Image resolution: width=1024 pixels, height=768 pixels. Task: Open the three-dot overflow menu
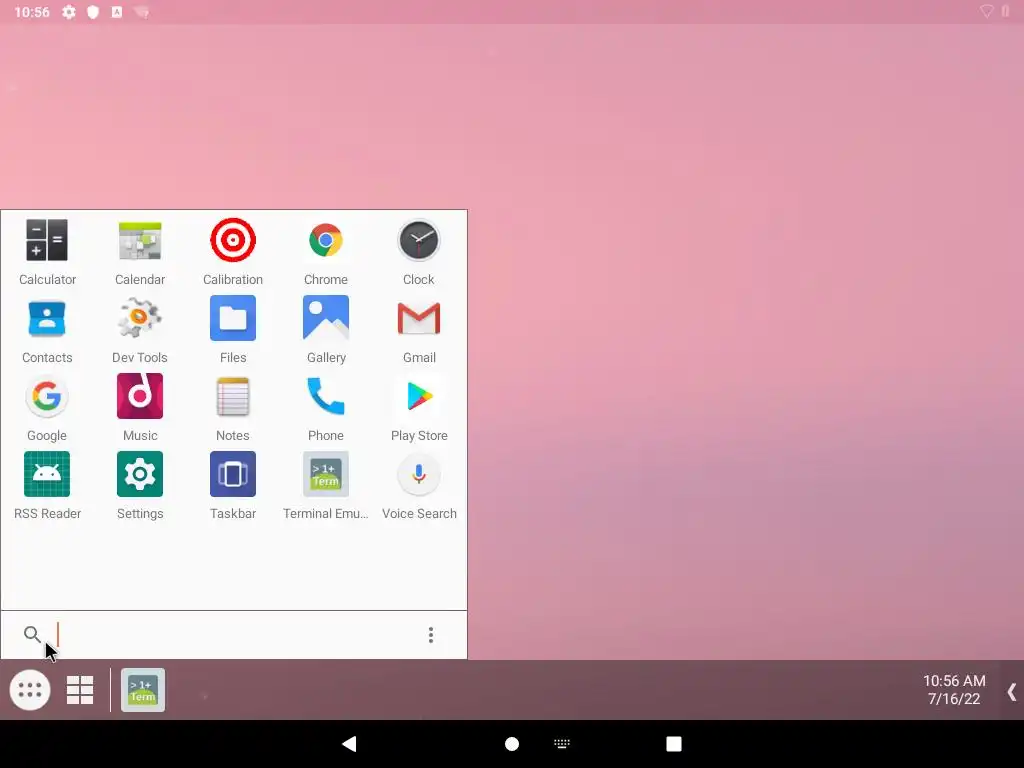(430, 635)
